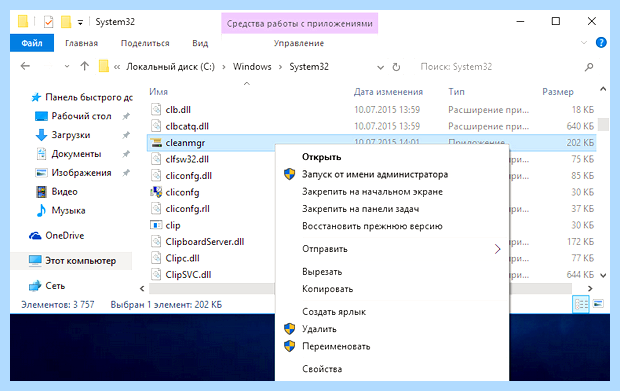Switch to details view icon in status bar
The height and width of the screenshot is (391, 620).
click(581, 304)
